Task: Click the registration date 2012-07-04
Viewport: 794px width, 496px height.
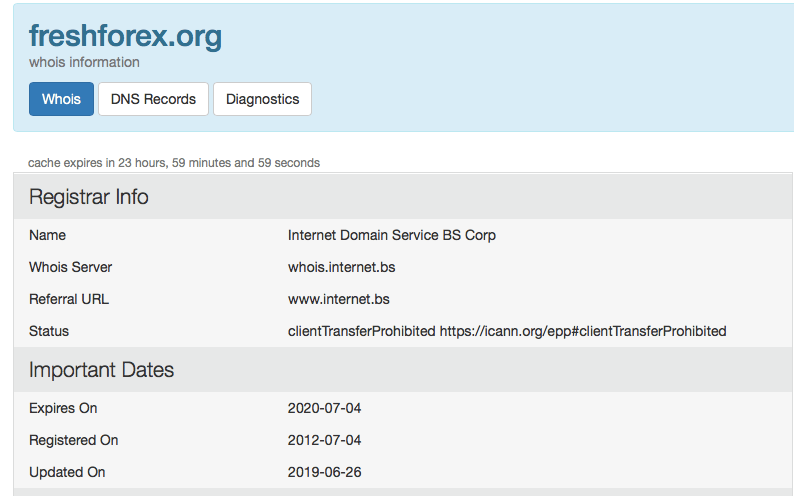Action: (x=323, y=440)
